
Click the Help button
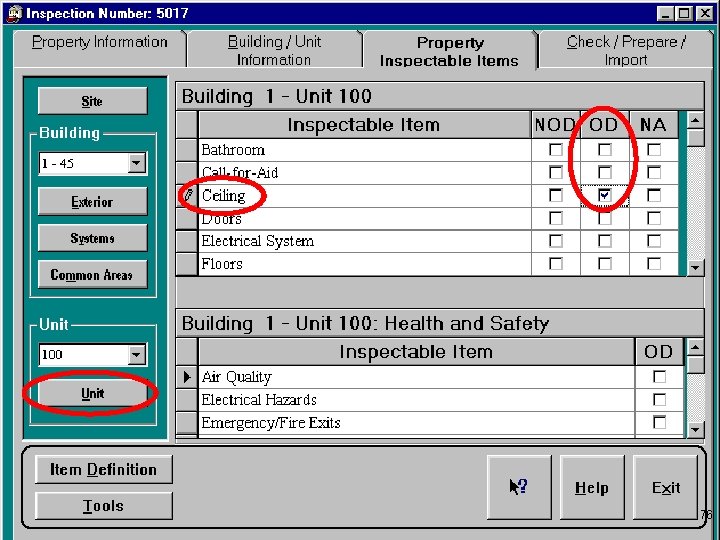592,487
